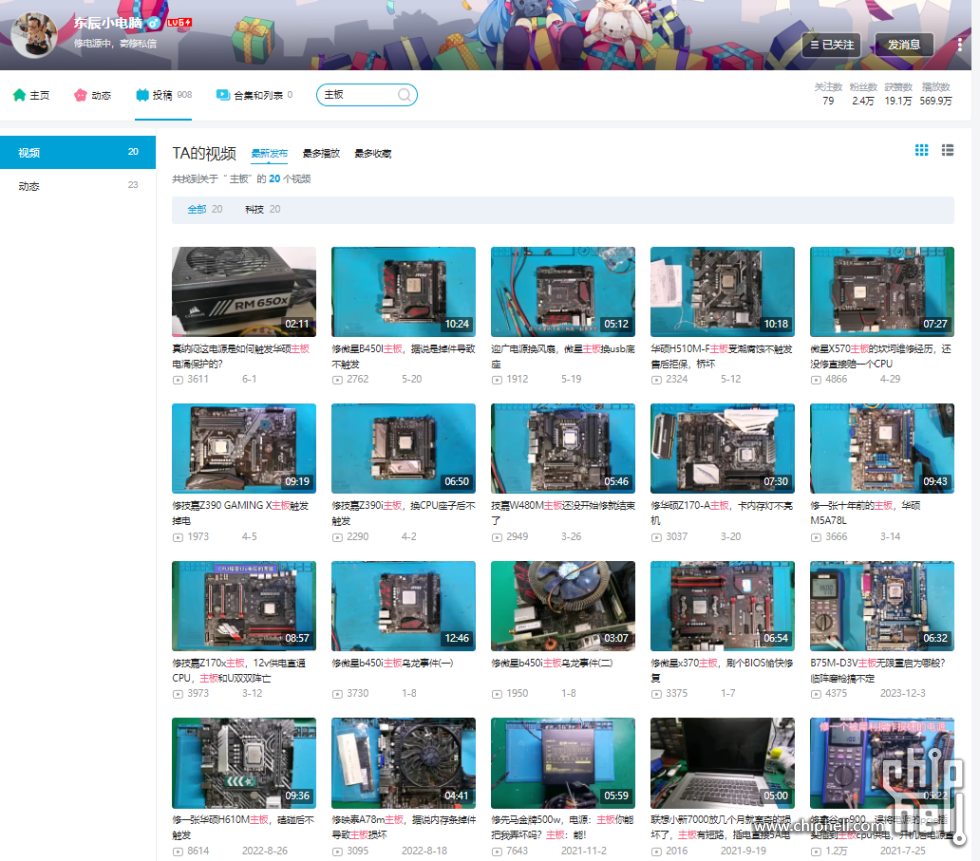
Task: Click the 修技嘉Z170x主板 video title
Action: [x=239, y=670]
